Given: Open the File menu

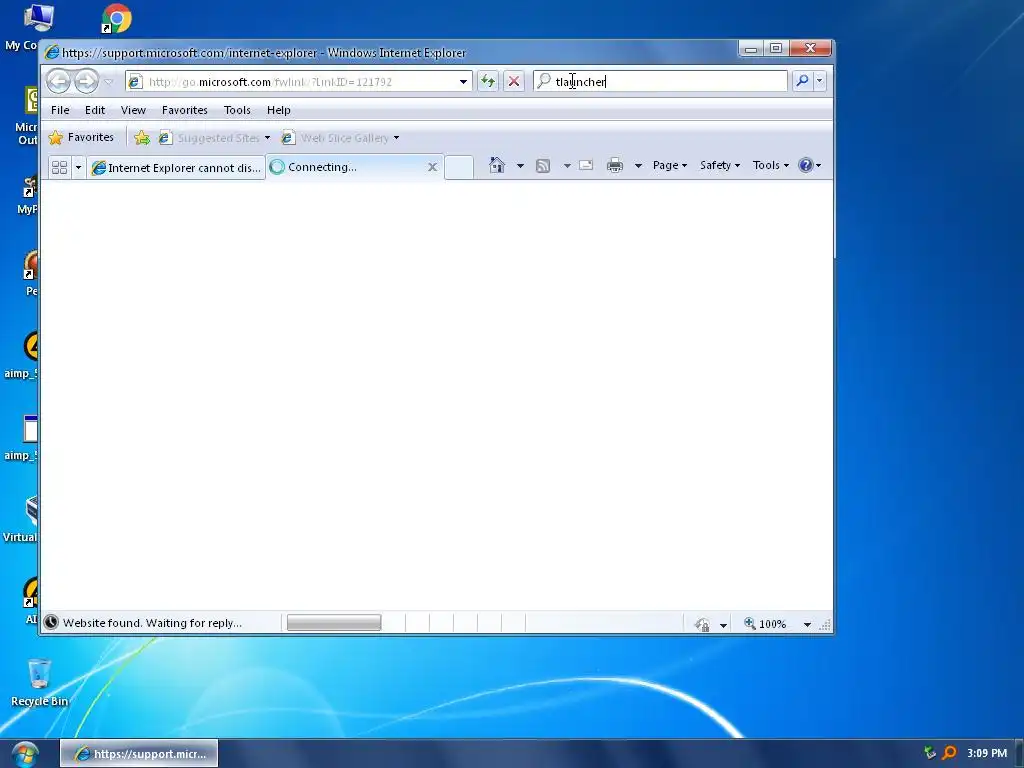Looking at the screenshot, I should (x=60, y=110).
